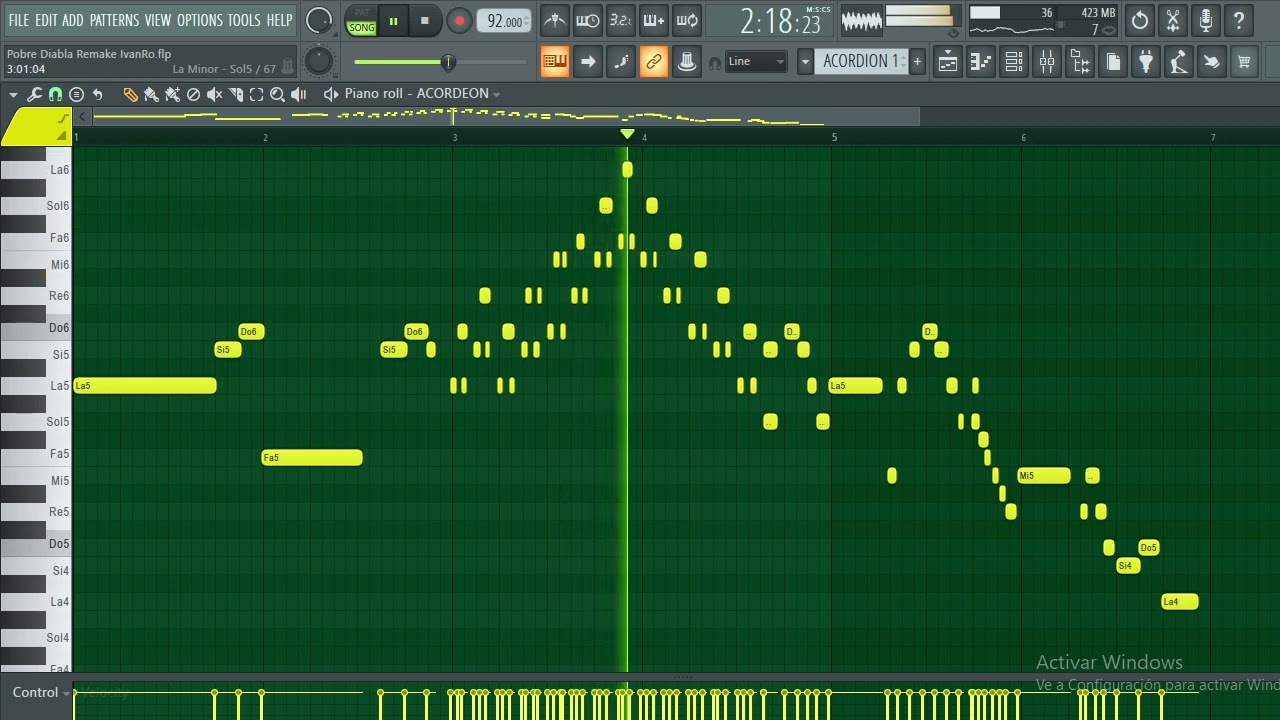Open the Channel rack icon
The width and height of the screenshot is (1280, 720).
click(1014, 62)
